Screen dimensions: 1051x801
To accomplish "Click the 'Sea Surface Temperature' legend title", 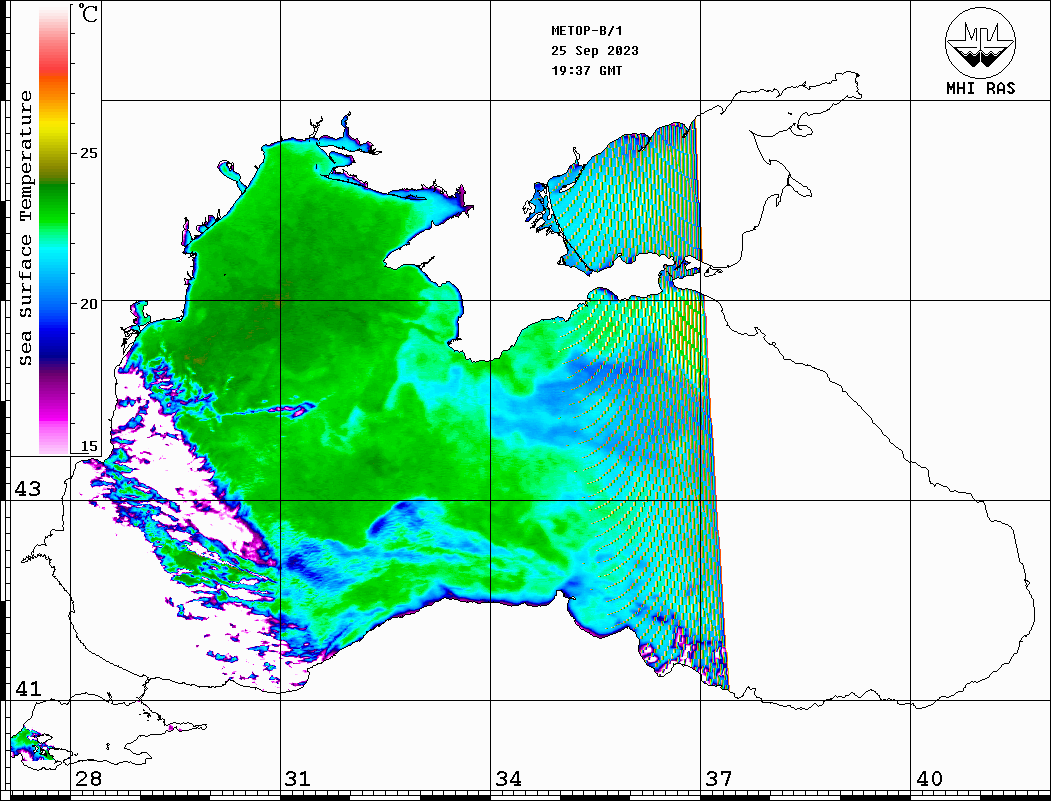I will [x=25, y=228].
